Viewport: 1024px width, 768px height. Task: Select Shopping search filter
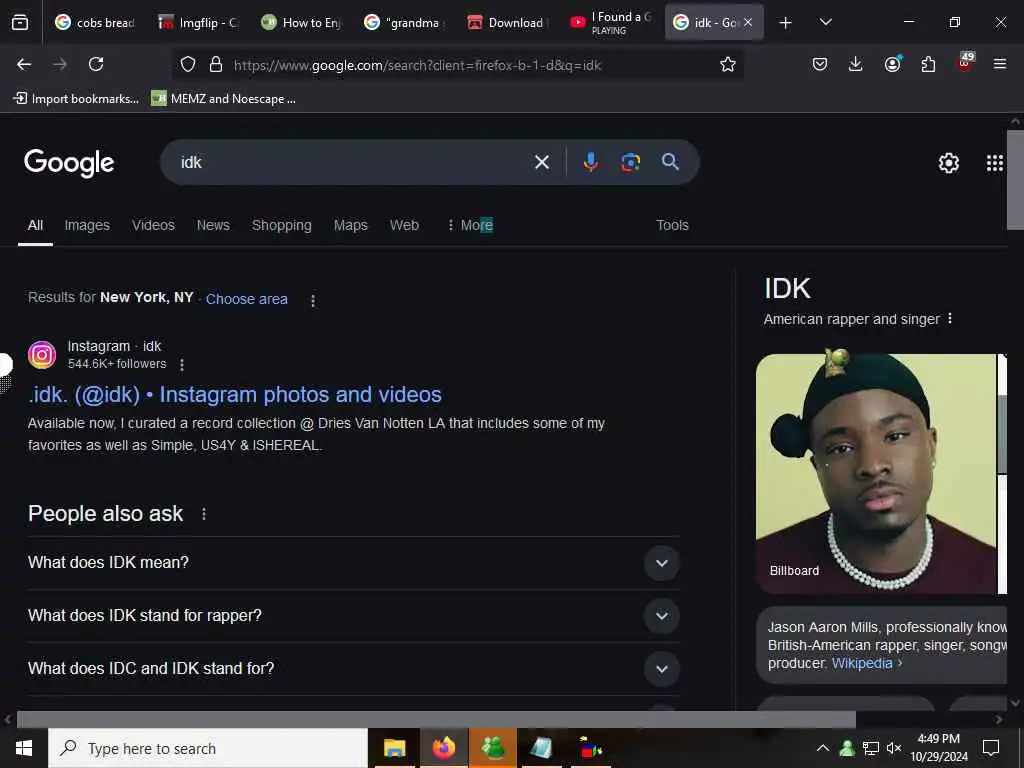(x=281, y=225)
